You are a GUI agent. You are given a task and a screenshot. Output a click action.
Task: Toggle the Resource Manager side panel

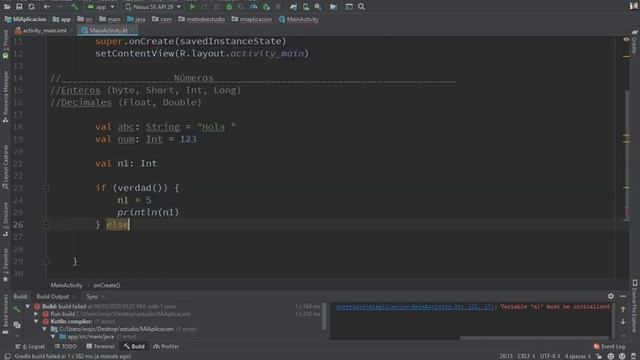point(5,96)
